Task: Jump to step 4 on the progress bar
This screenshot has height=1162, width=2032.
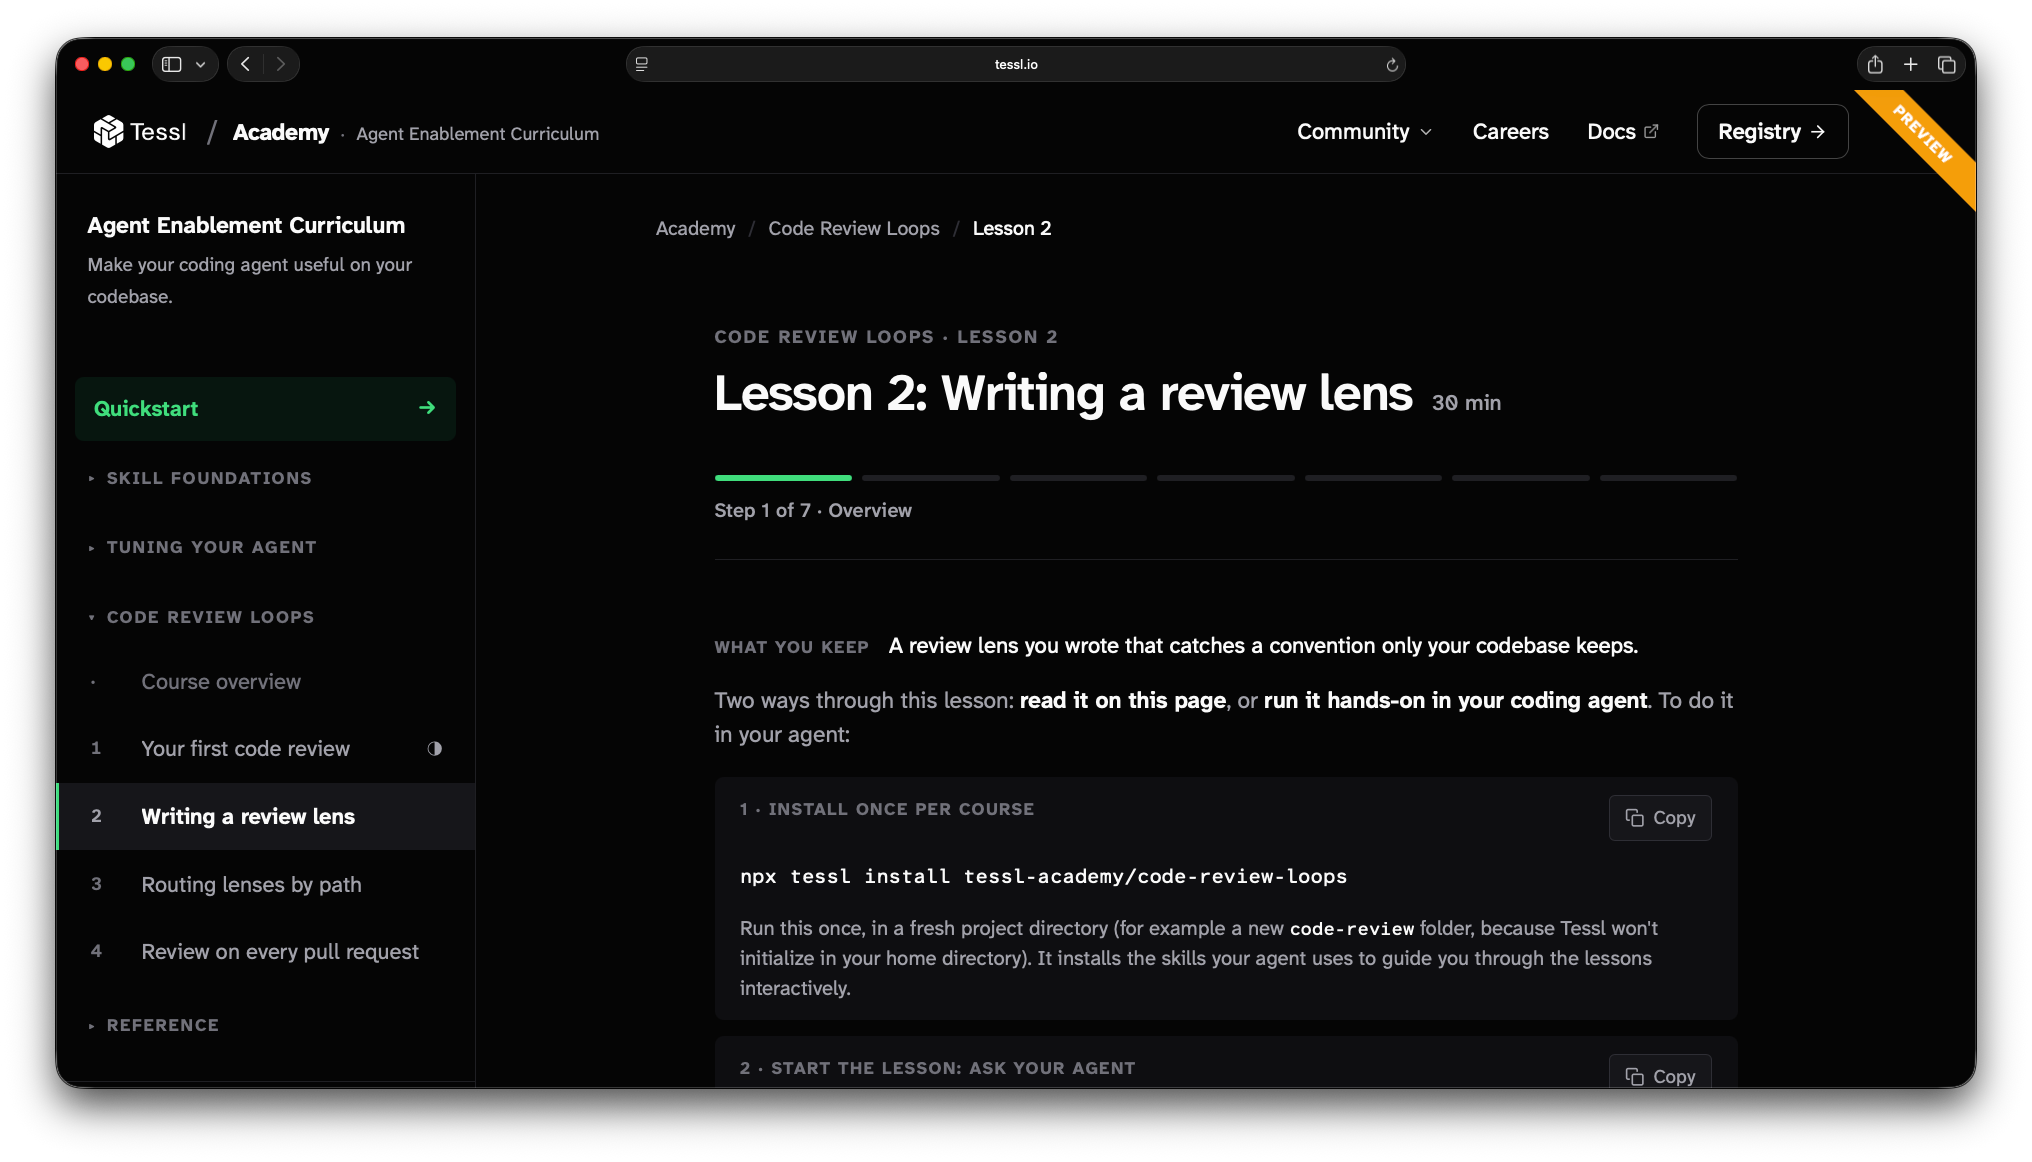Action: point(1225,478)
